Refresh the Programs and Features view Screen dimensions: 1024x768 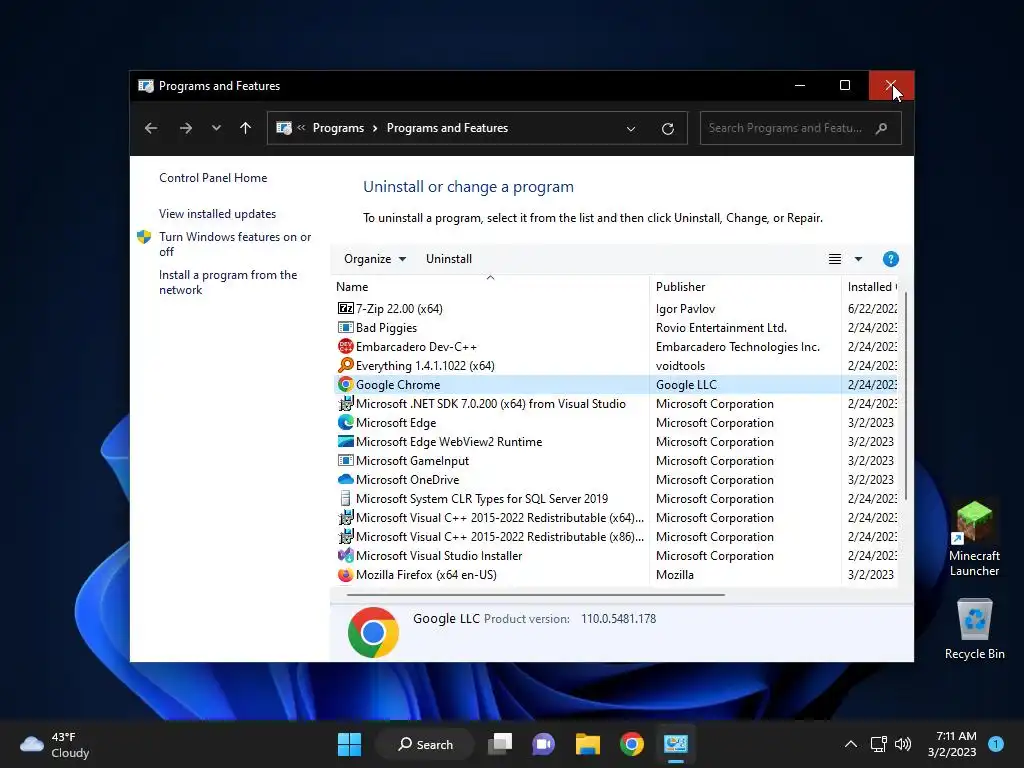pos(667,129)
